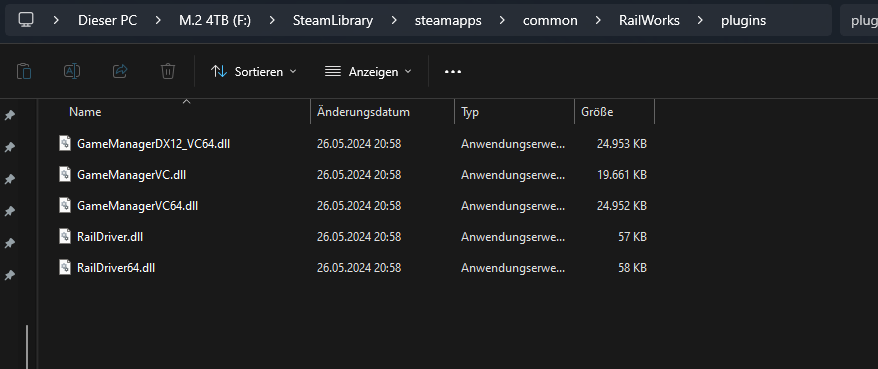Select file RailDriver.dll
The image size is (878, 369).
(110, 237)
